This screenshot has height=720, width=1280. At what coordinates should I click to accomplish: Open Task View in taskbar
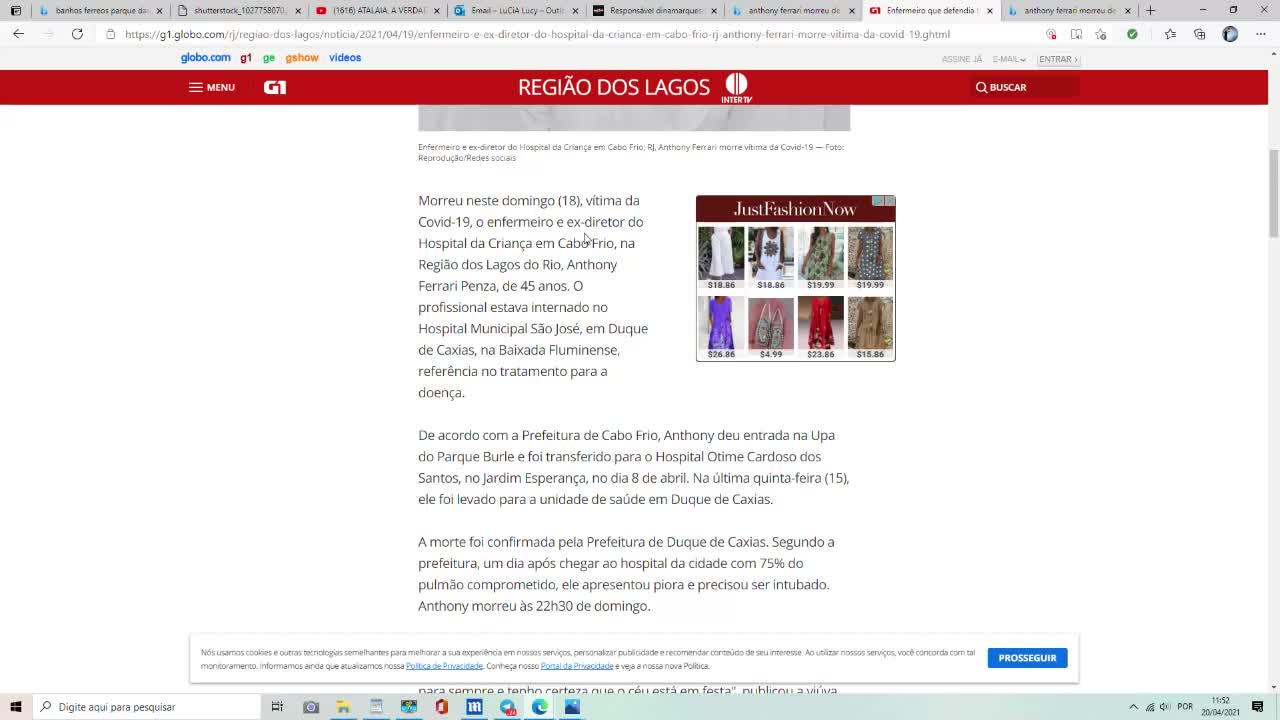pyautogui.click(x=277, y=707)
